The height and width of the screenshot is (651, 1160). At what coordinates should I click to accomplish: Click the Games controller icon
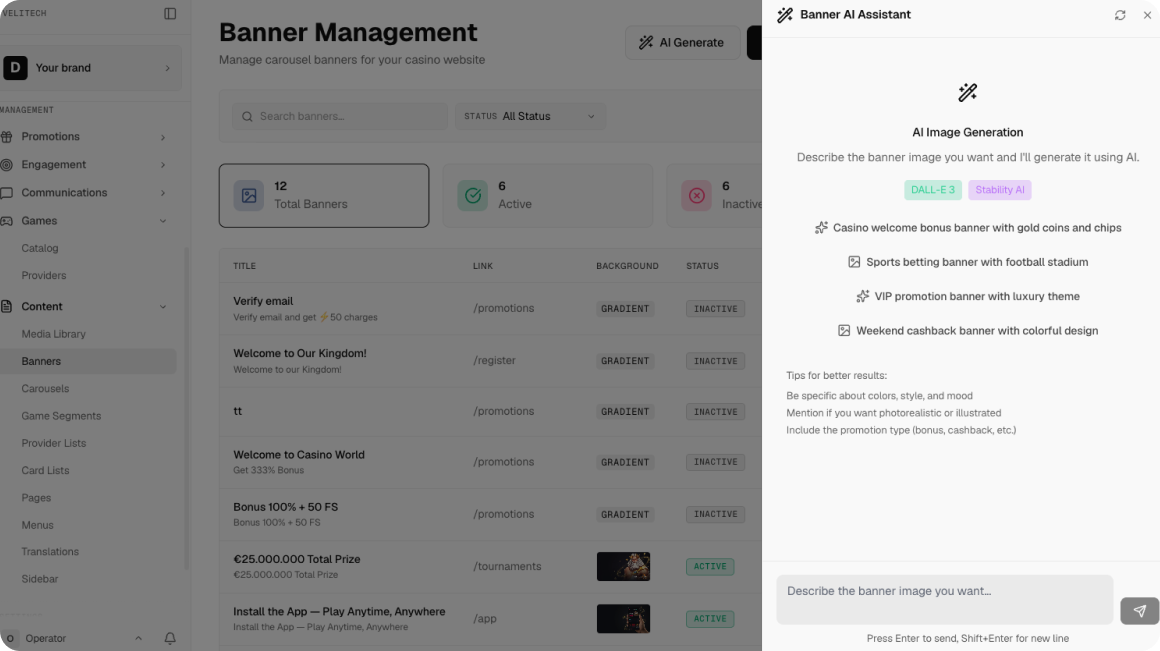pyautogui.click(x=7, y=221)
